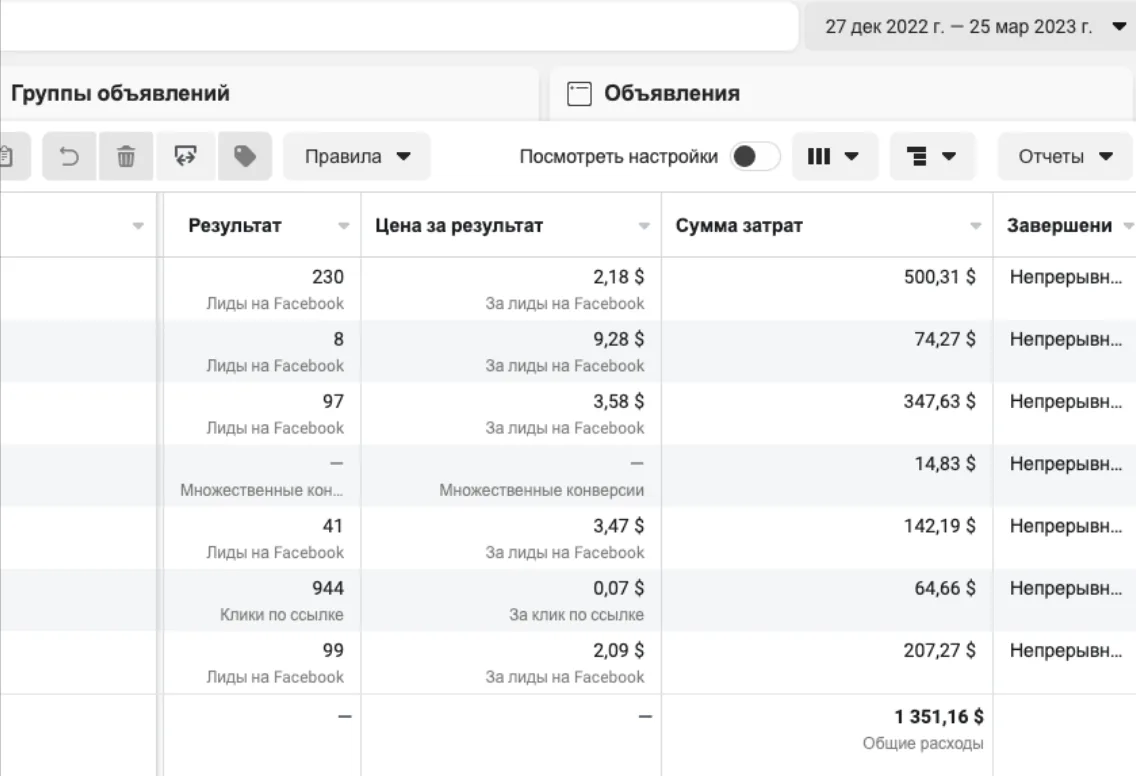Click cost per result 2,18 $
The height and width of the screenshot is (776, 1136).
[618, 277]
